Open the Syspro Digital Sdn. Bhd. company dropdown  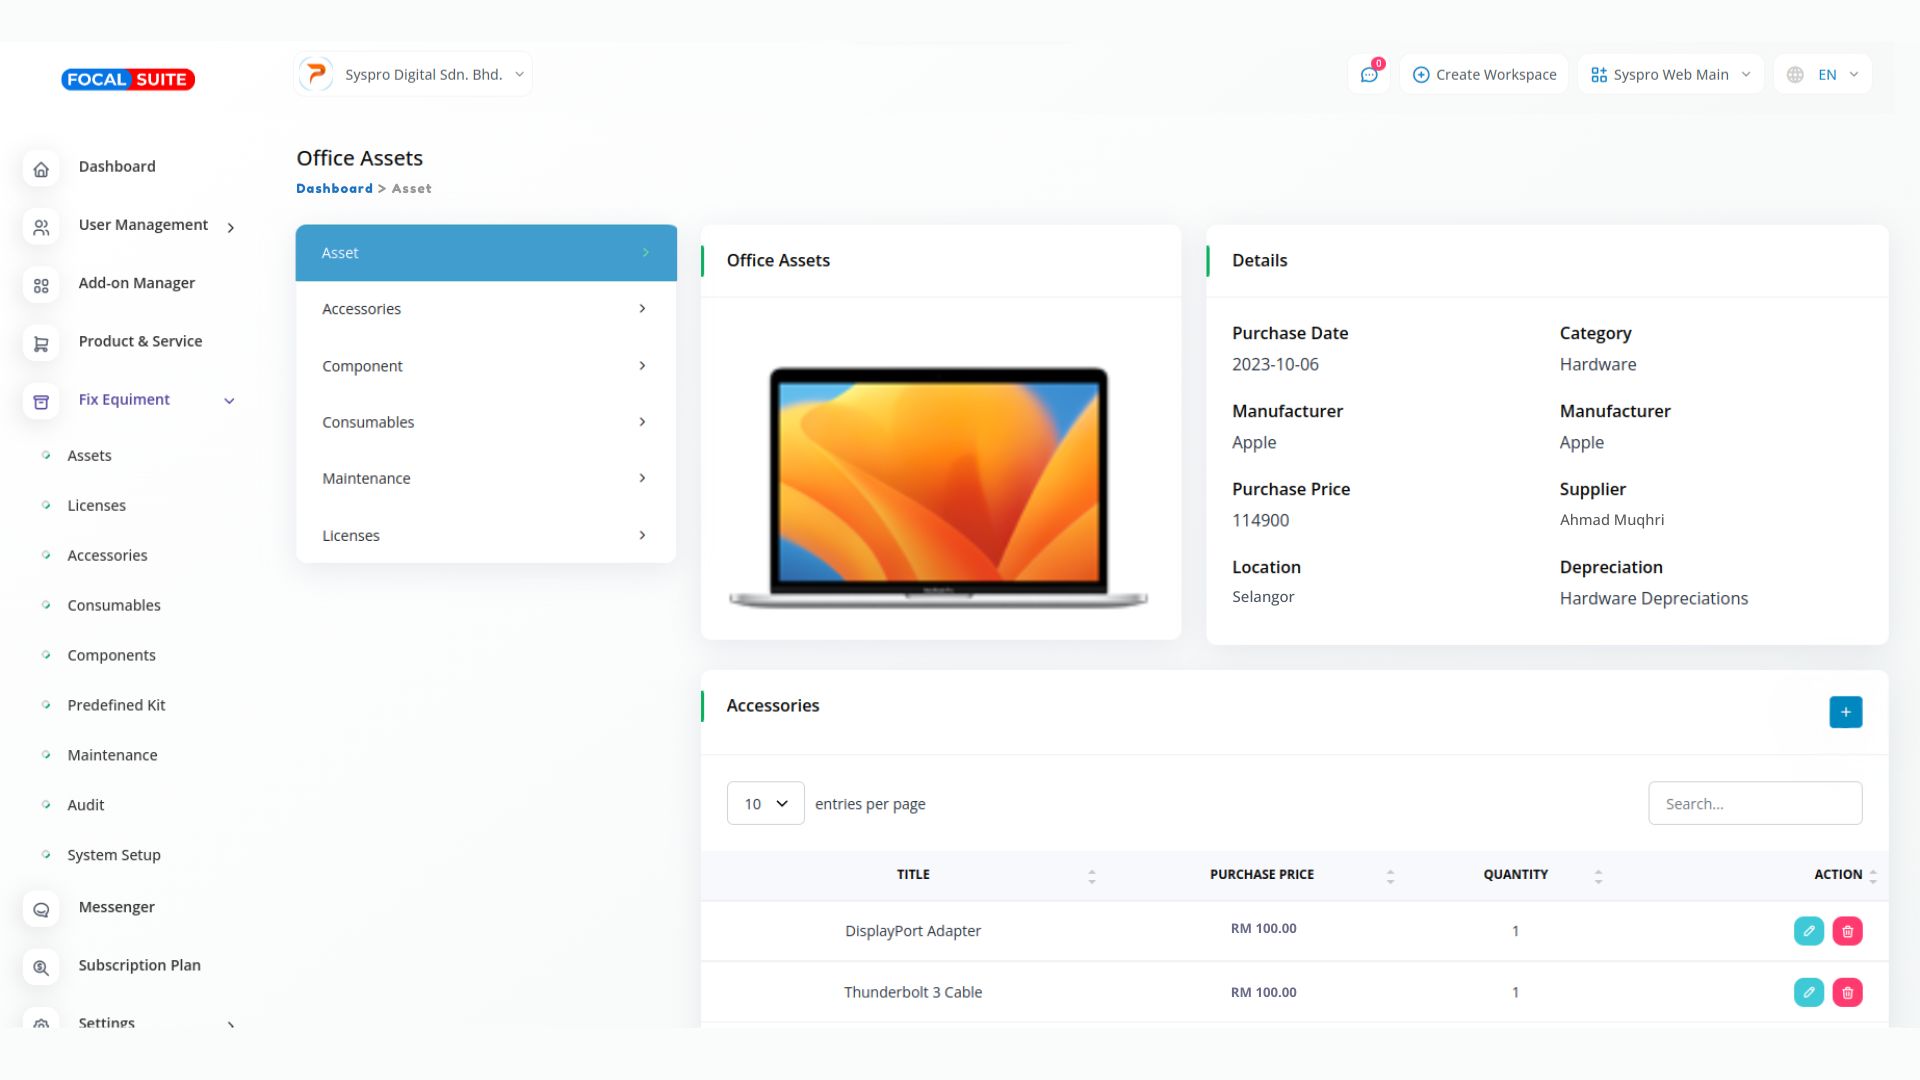(x=413, y=75)
